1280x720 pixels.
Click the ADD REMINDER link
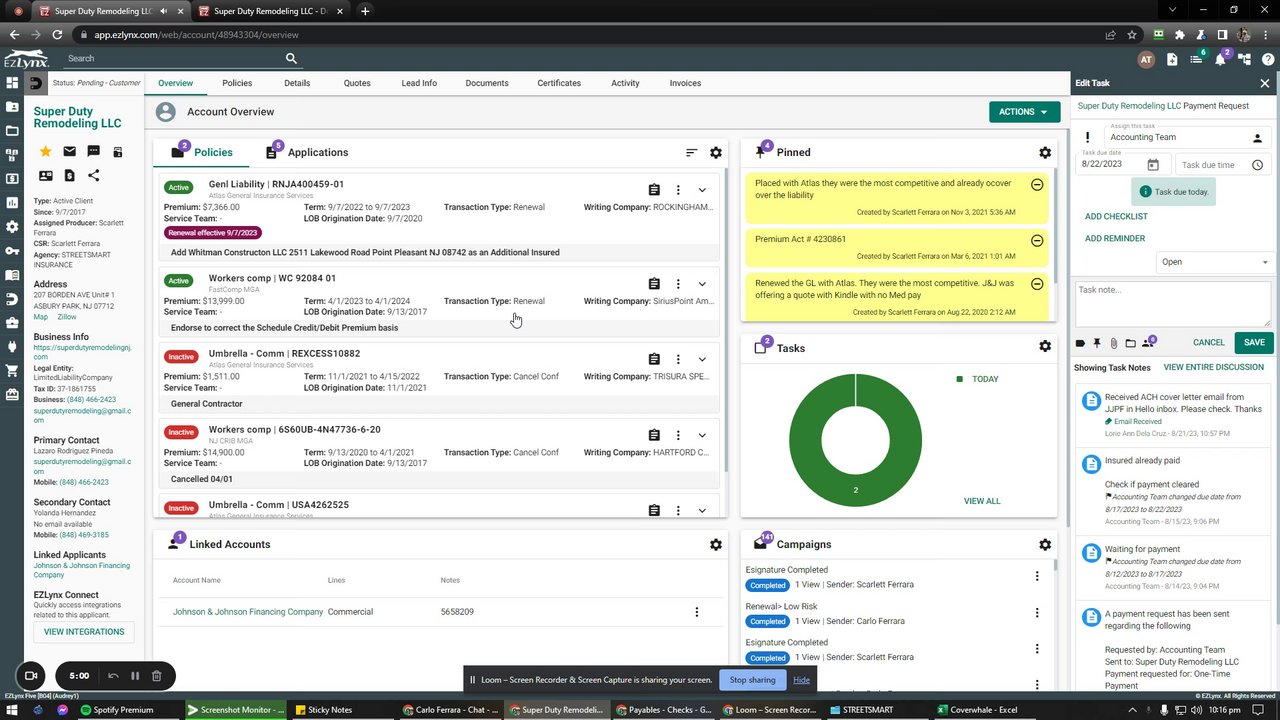(x=1115, y=239)
